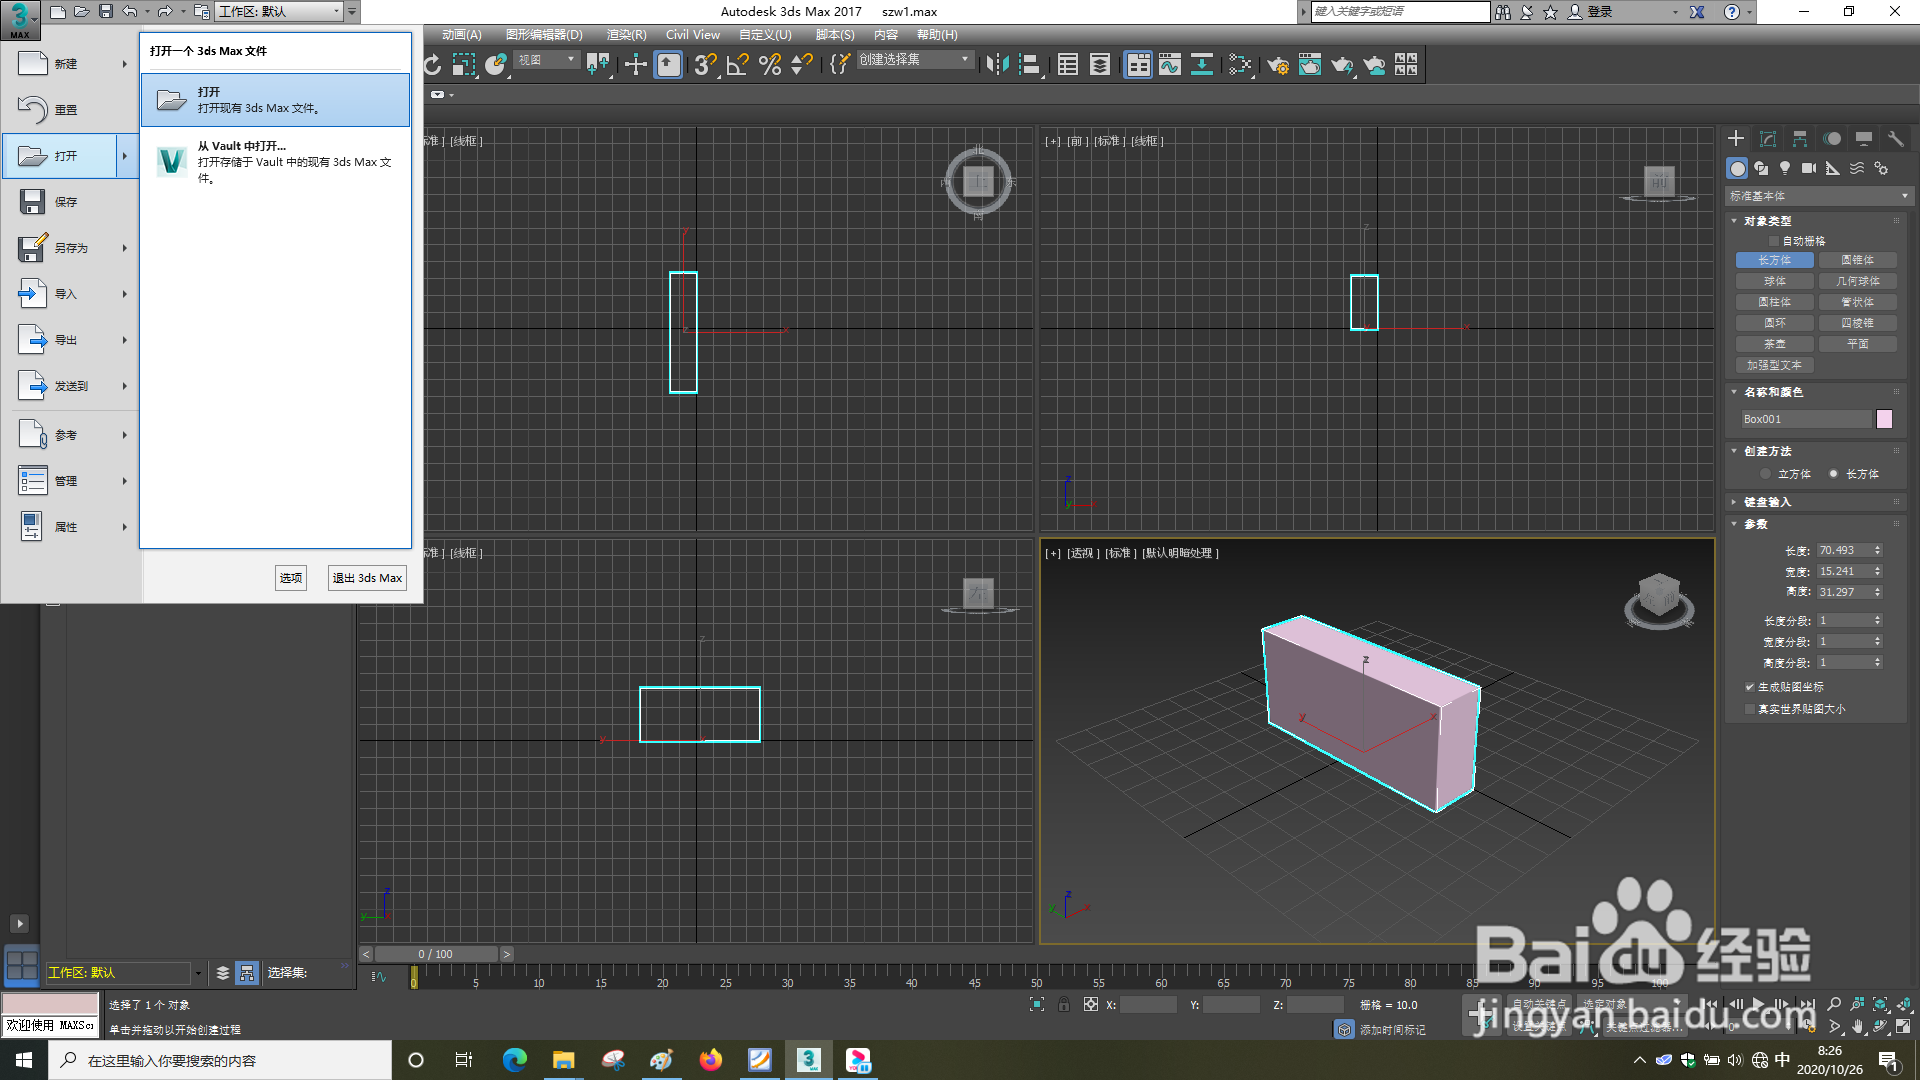Open the Render Setup teapot icon

[x=1278, y=64]
